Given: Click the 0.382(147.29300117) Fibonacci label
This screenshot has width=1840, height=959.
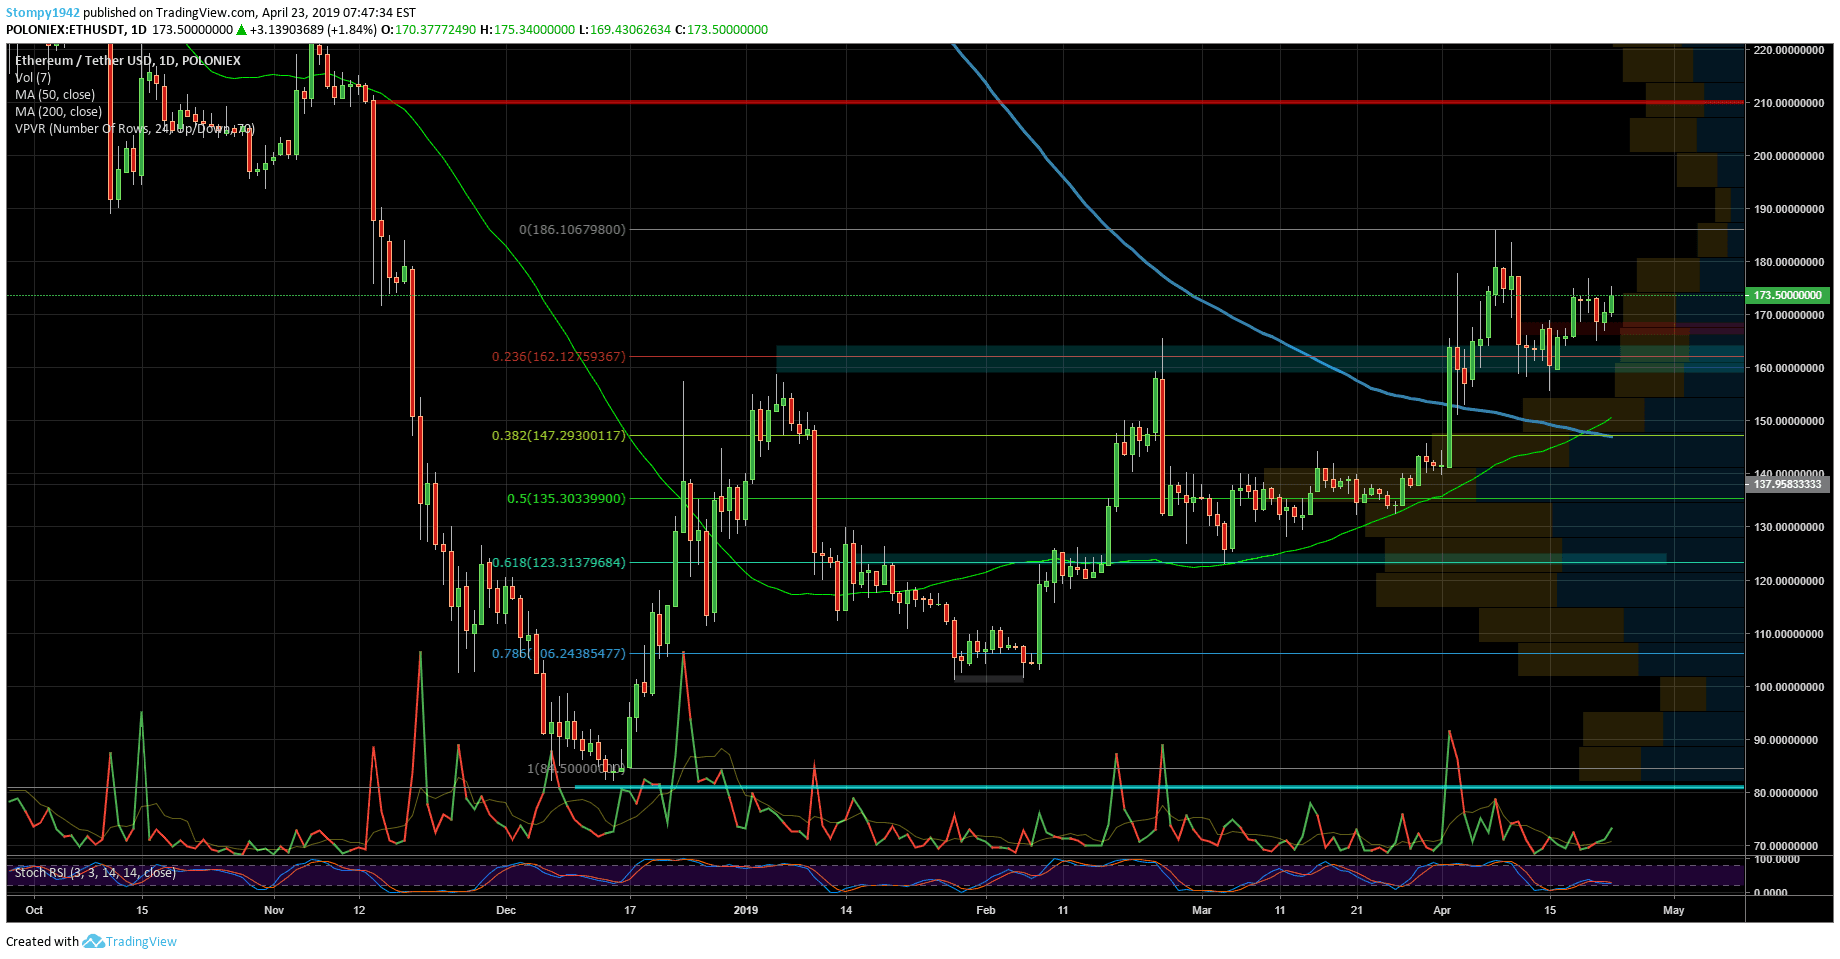Looking at the screenshot, I should pos(559,436).
